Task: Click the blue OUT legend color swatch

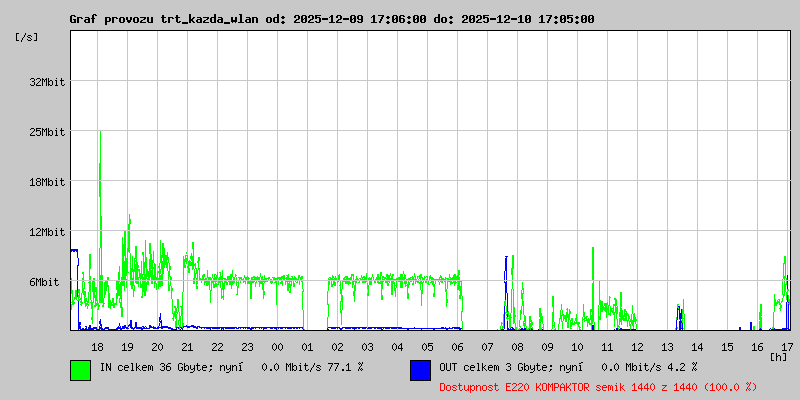Action: tap(420, 369)
